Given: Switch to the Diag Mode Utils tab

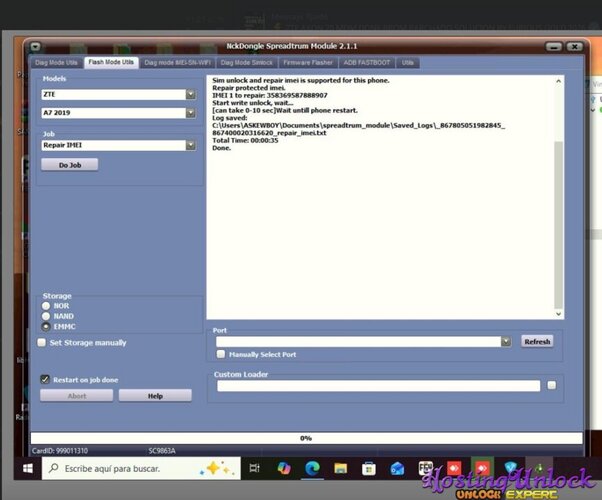Looking at the screenshot, I should coord(56,63).
